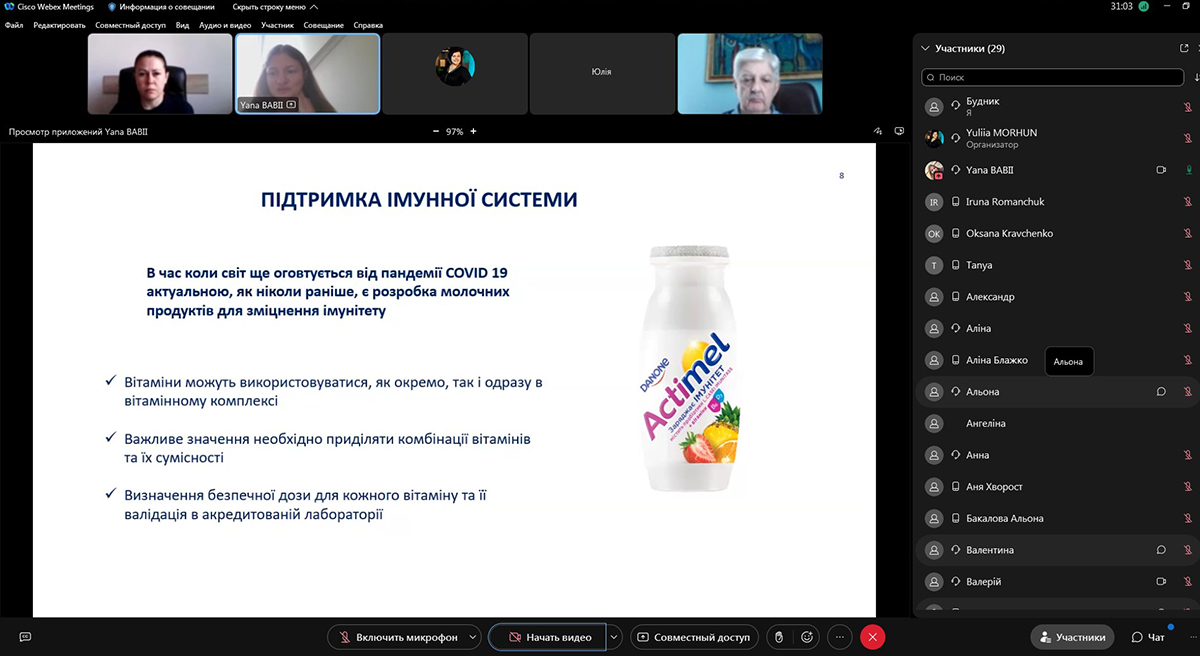Zoom out shared content with minus
The height and width of the screenshot is (656, 1200).
[435, 131]
